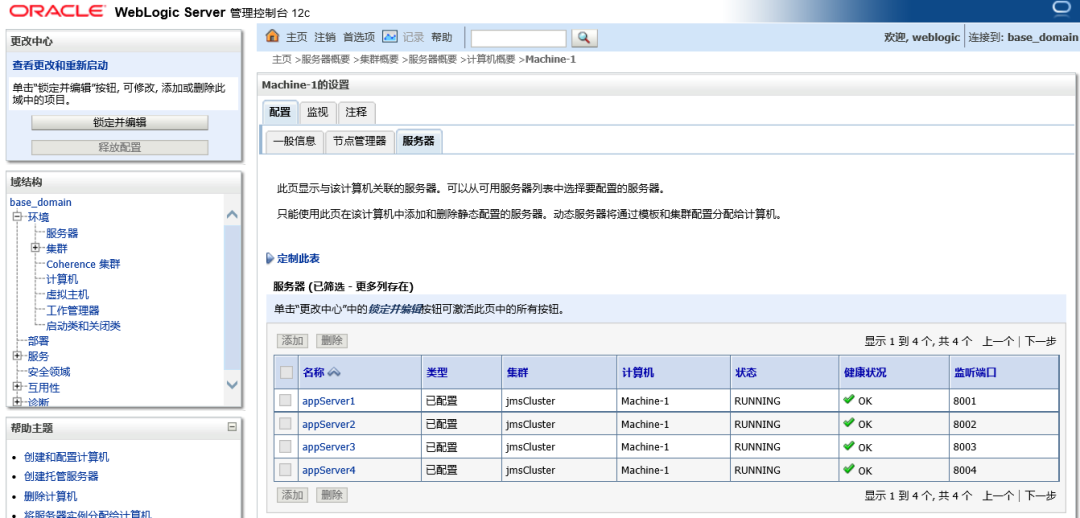Select 计算机 in domain tree
Image resolution: width=1080 pixels, height=518 pixels.
62,279
